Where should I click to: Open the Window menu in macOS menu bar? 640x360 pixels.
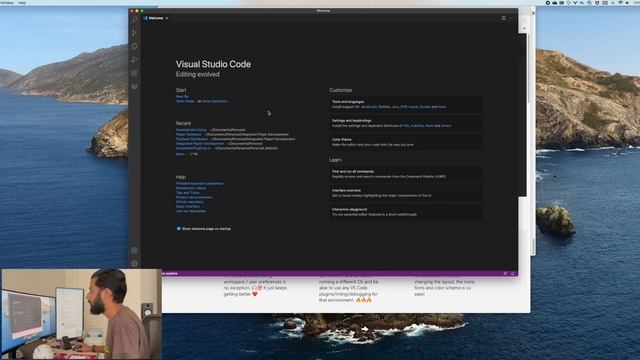(7, 2)
